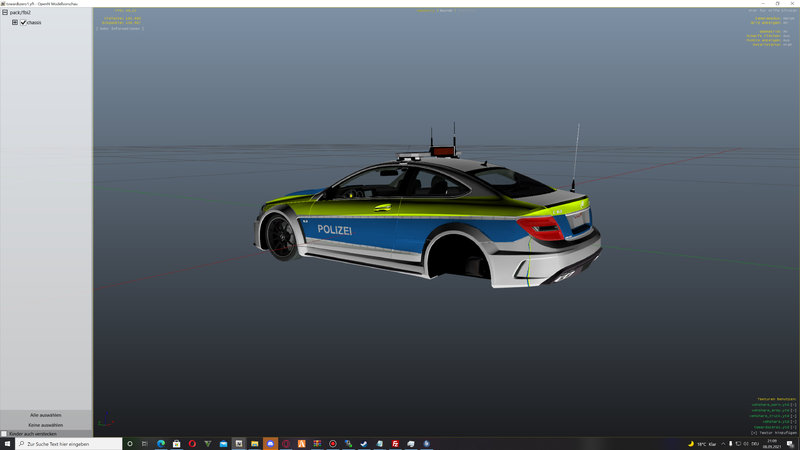The height and width of the screenshot is (450, 800).
Task: Click the Keine auswählen button
Action: tap(46, 424)
